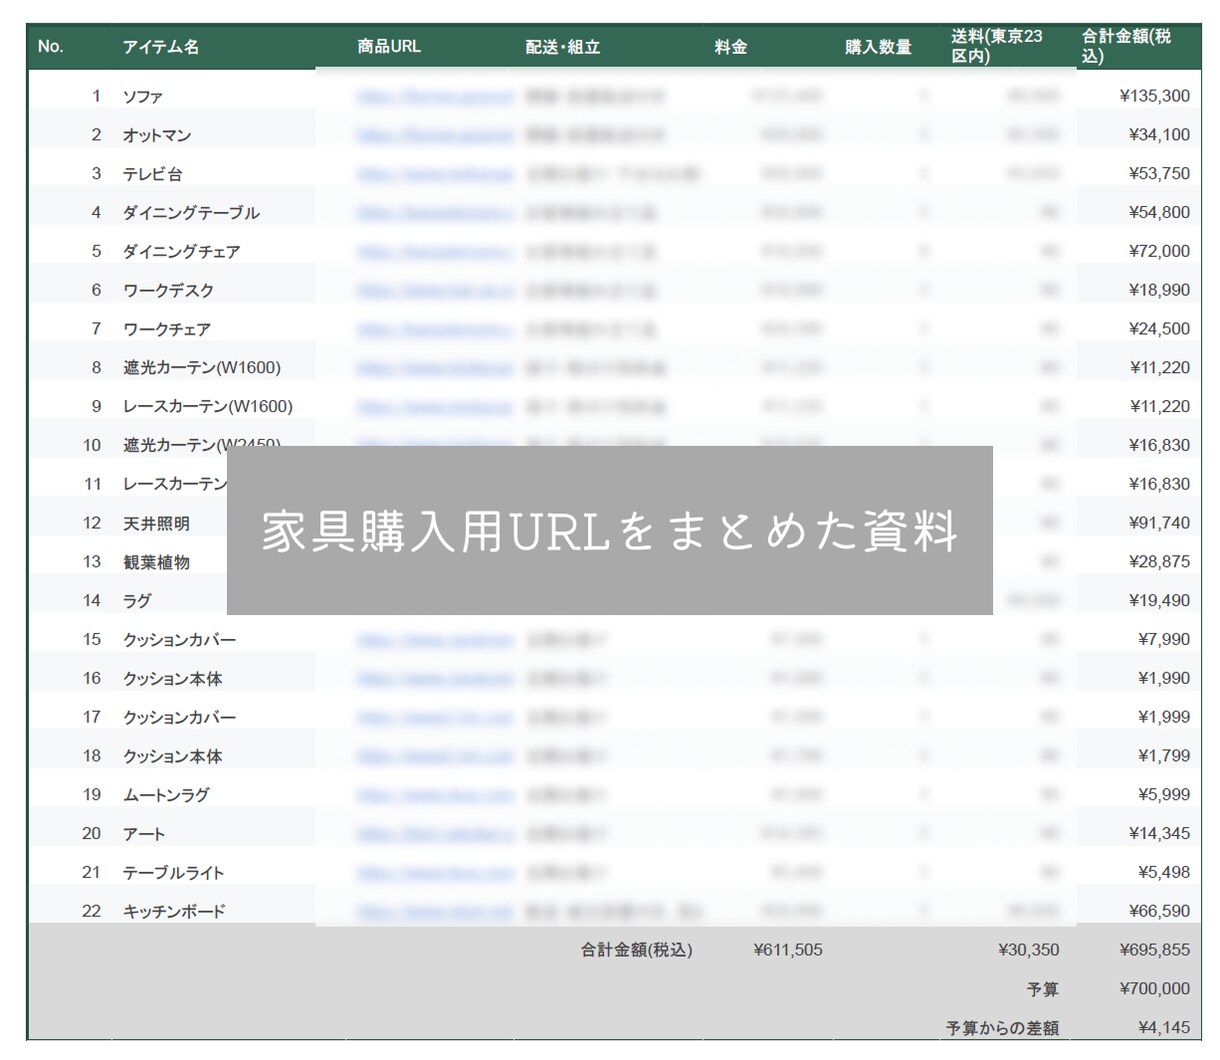Select the ワークチェア item cell
The height and width of the screenshot is (1060, 1220).
tap(167, 329)
